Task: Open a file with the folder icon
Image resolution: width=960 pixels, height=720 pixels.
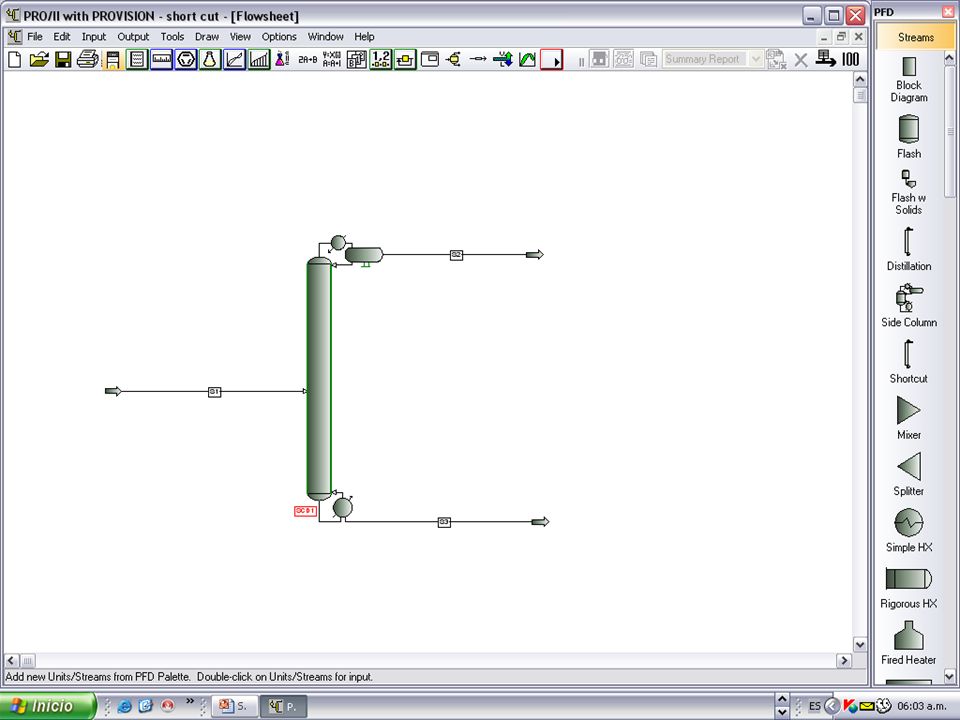Action: (x=39, y=59)
